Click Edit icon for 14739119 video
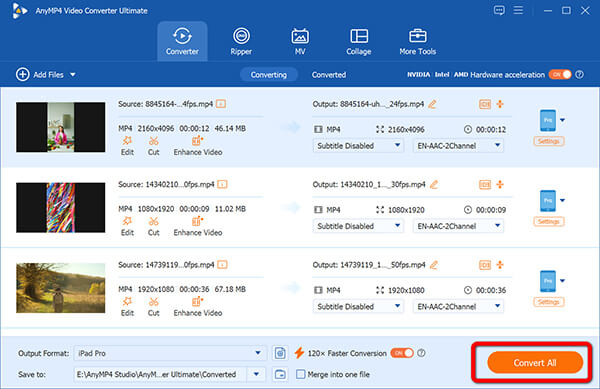The height and width of the screenshot is (389, 600). click(x=127, y=307)
